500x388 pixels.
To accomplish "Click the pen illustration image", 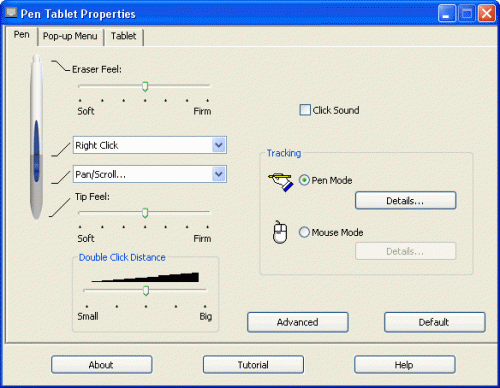I will click(36, 138).
